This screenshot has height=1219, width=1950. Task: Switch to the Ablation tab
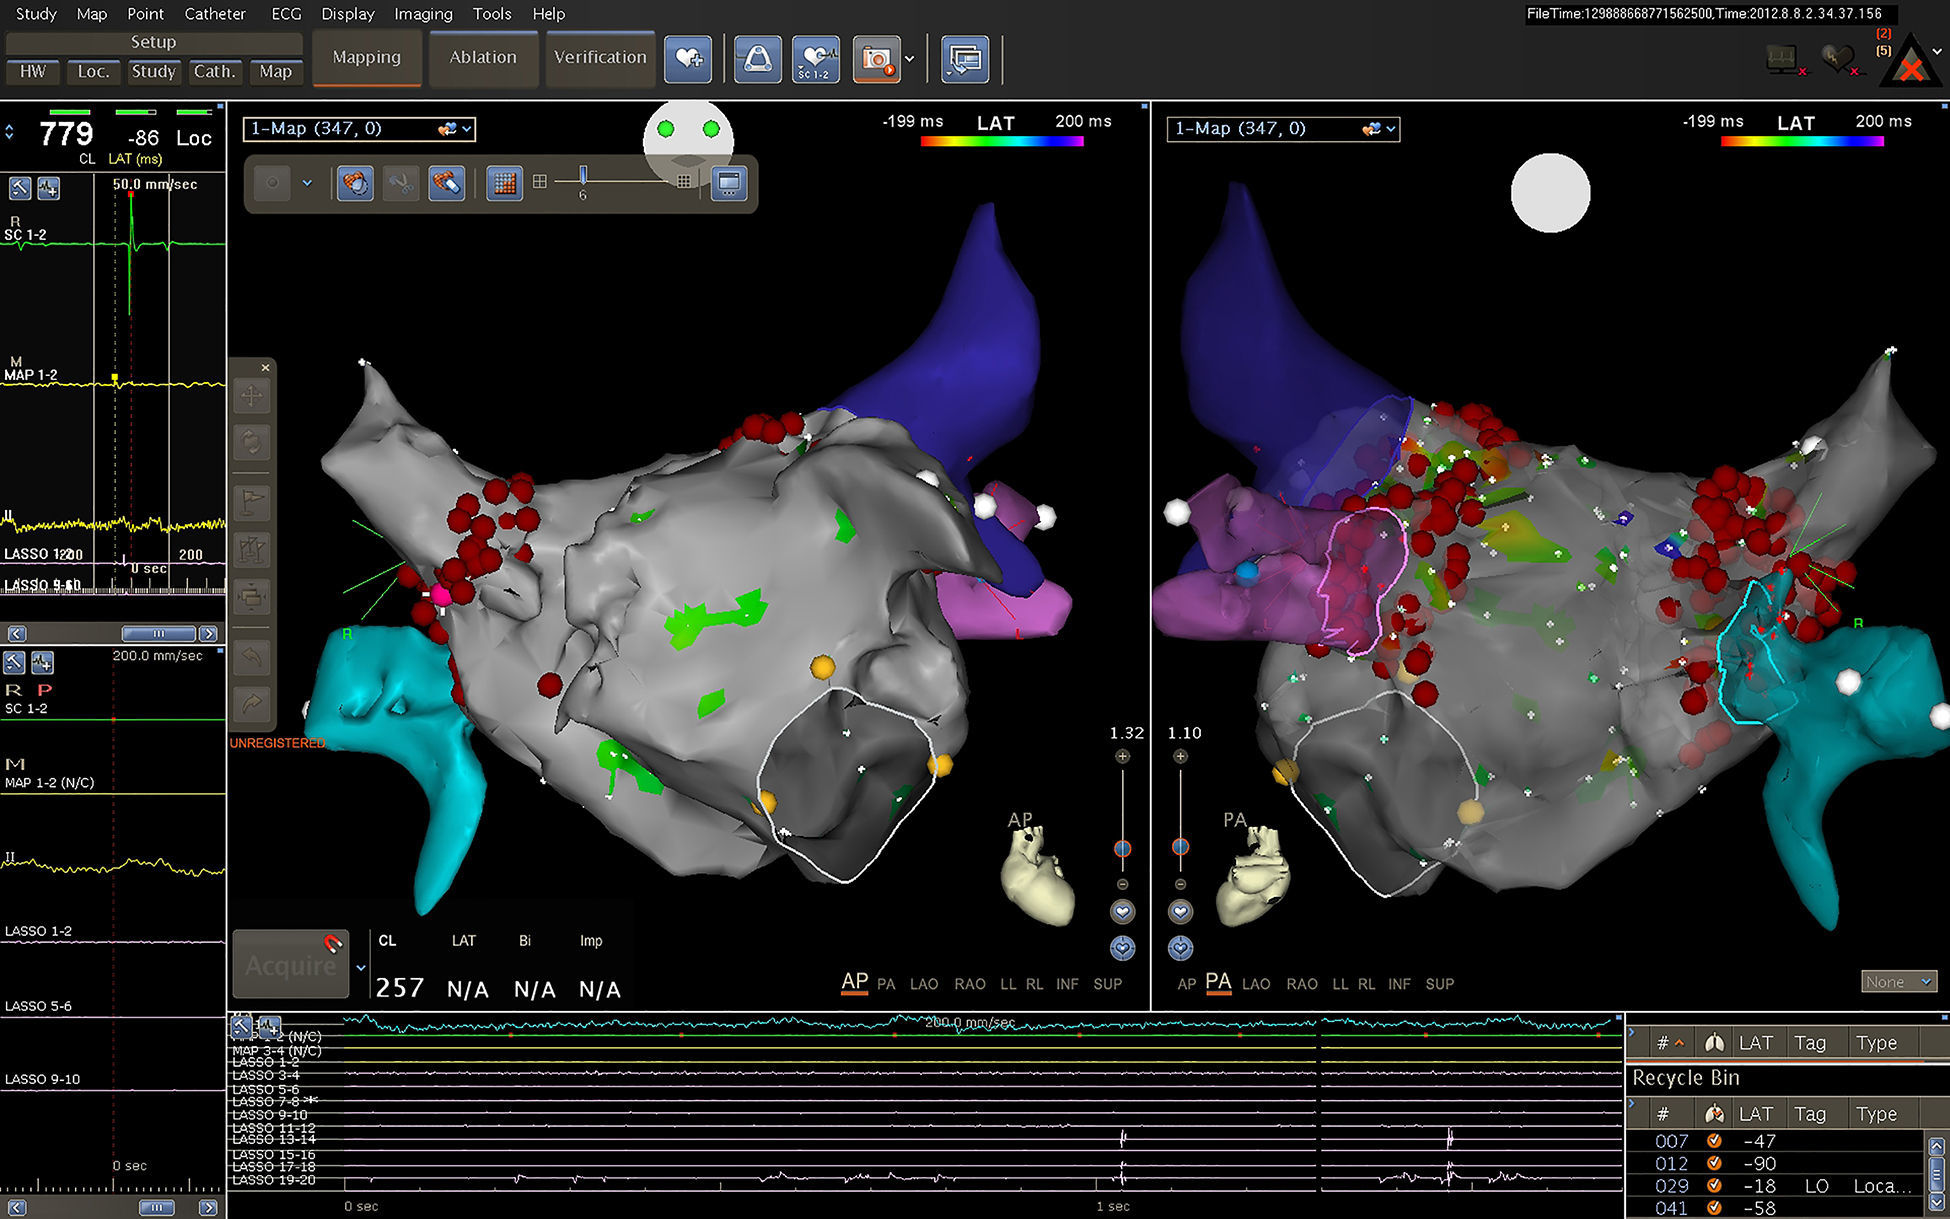pos(483,57)
